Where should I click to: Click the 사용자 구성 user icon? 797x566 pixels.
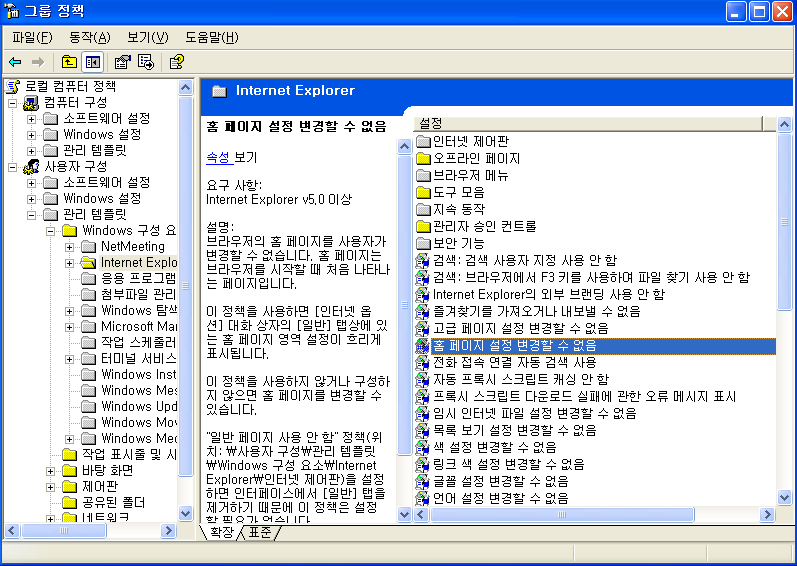[32, 167]
